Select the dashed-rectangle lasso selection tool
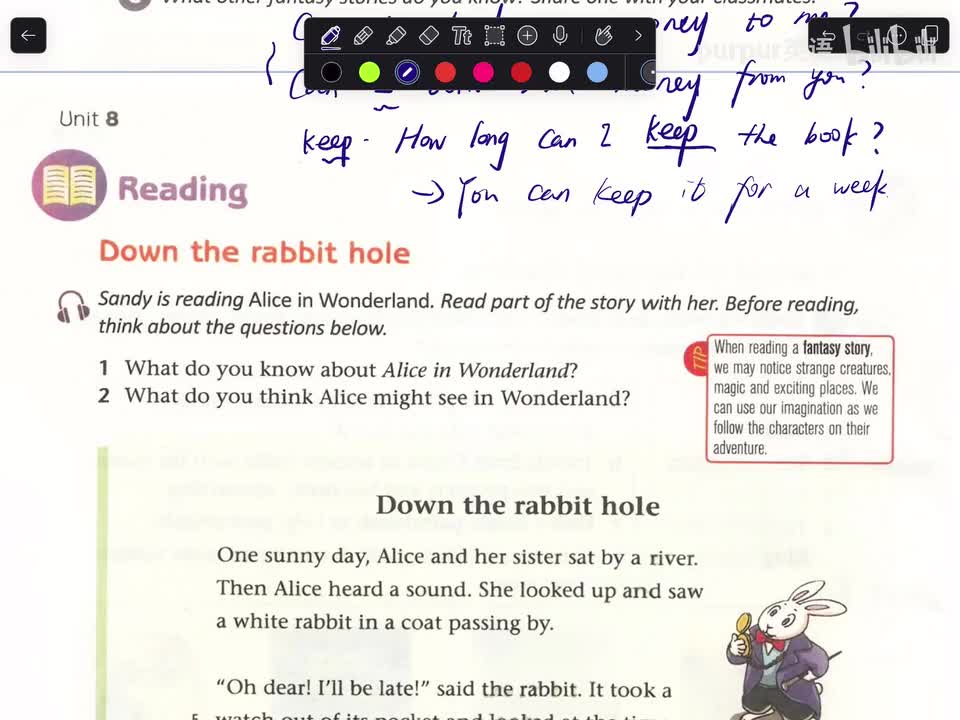Viewport: 960px width, 720px height. click(x=495, y=36)
